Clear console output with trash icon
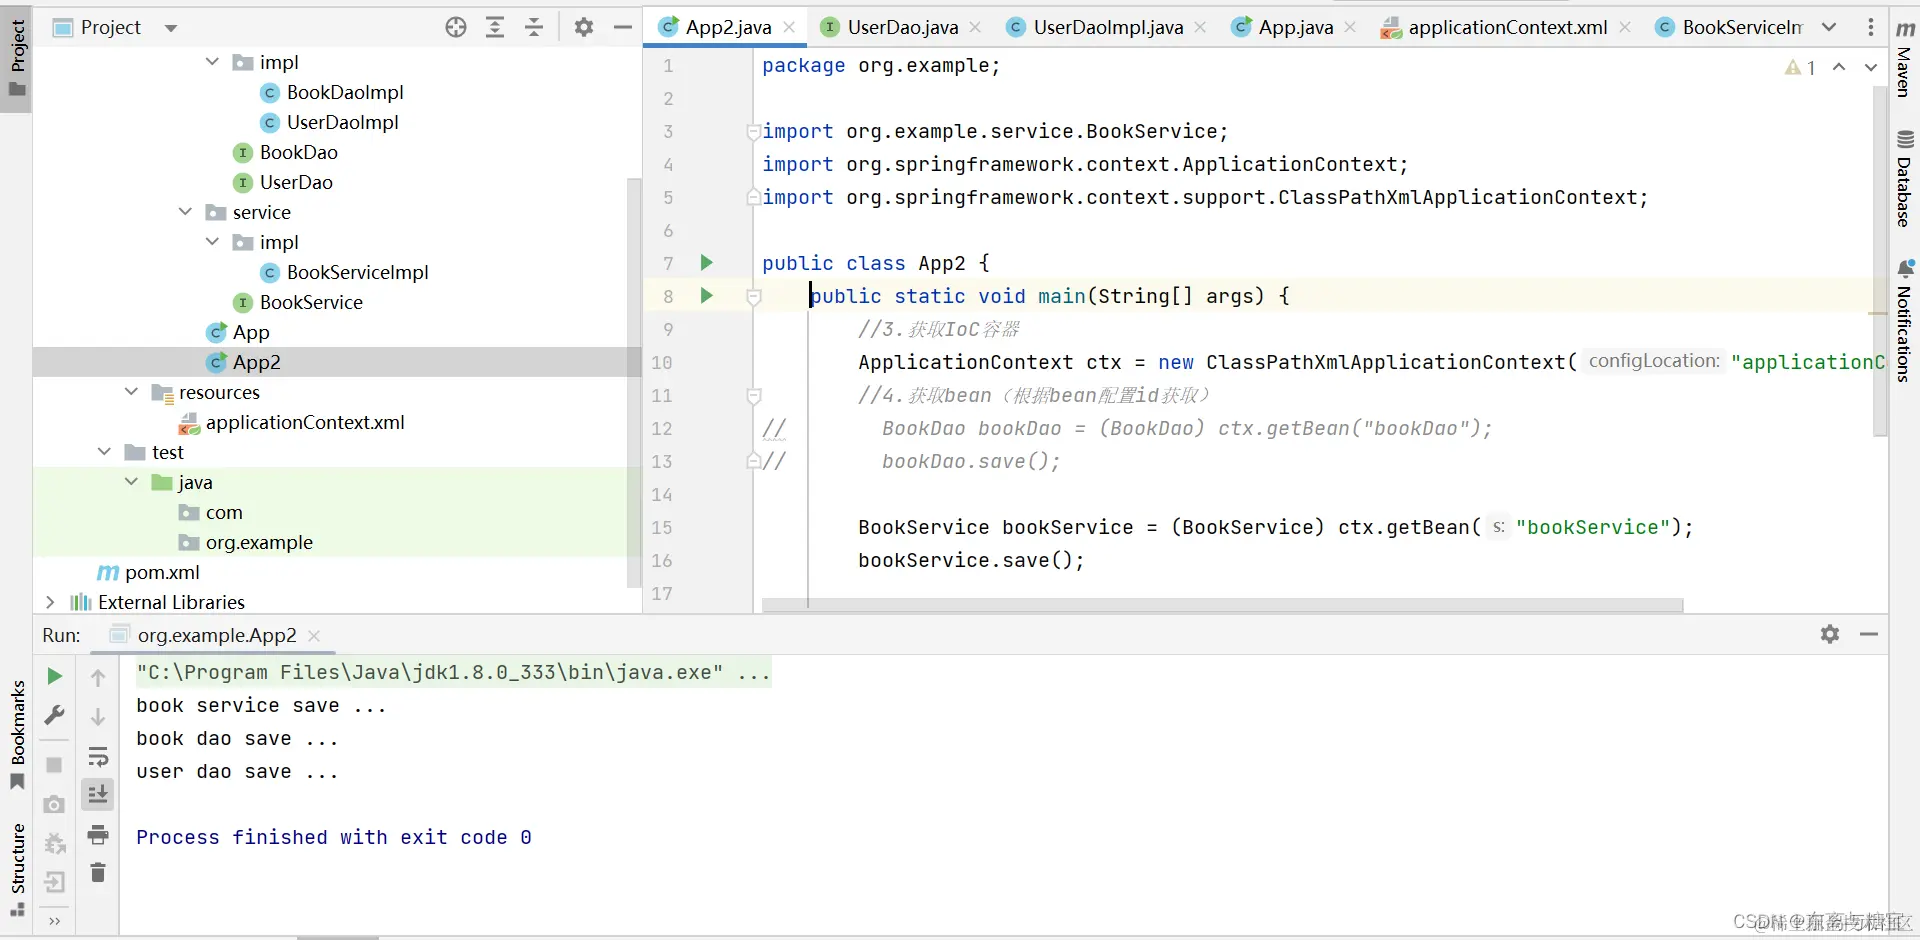Viewport: 1920px width, 940px height. click(x=98, y=873)
